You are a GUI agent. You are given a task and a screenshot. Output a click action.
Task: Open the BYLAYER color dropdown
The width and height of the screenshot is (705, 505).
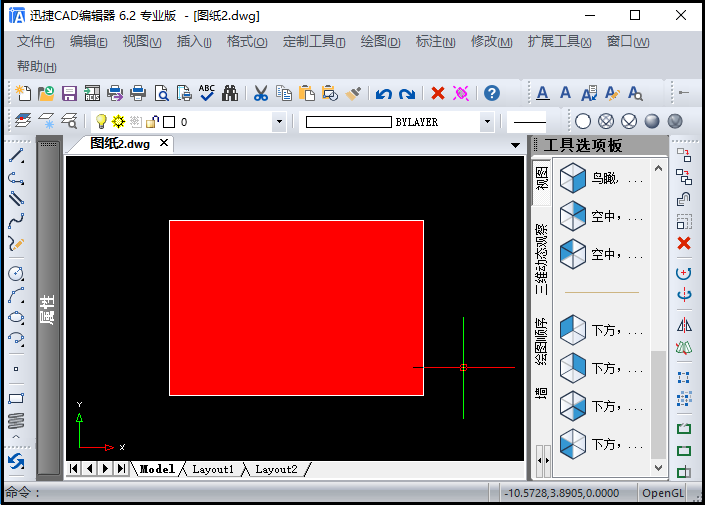click(x=487, y=121)
